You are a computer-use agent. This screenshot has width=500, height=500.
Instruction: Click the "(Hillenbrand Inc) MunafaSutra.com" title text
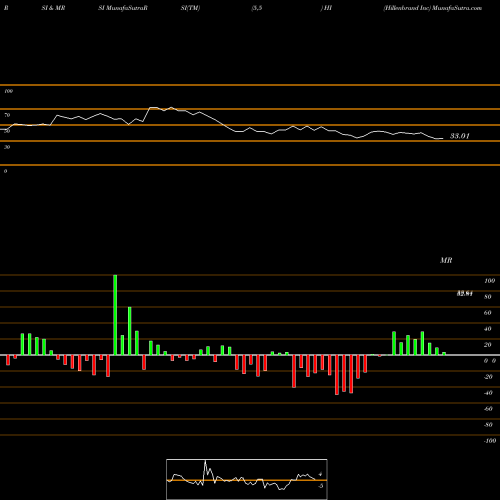(432, 8)
